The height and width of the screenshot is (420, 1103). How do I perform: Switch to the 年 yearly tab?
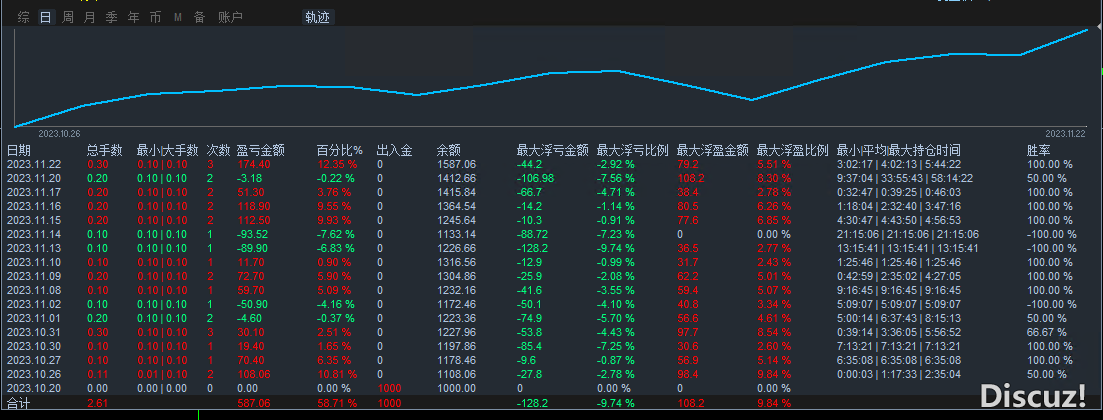[x=133, y=17]
